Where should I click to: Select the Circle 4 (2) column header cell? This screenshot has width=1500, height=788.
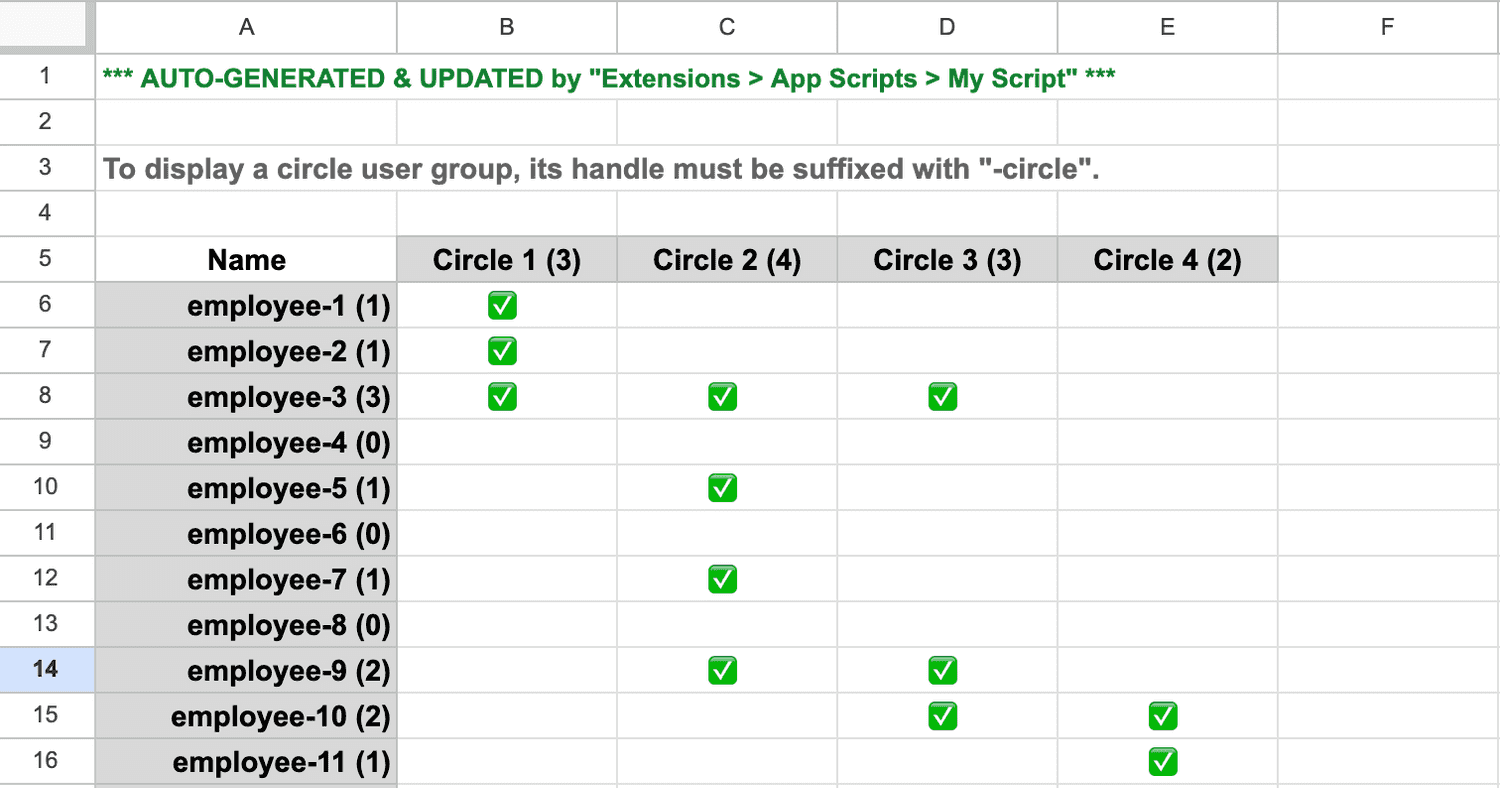(1166, 259)
